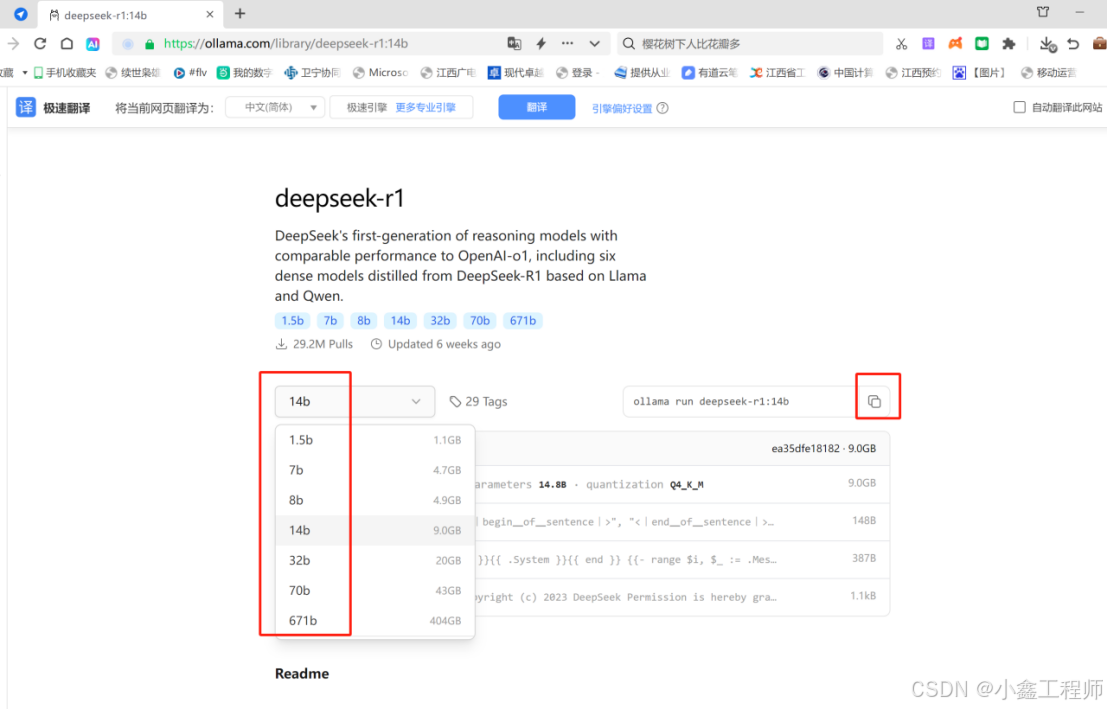
Task: Open a new tab with plus button
Action: pos(240,13)
